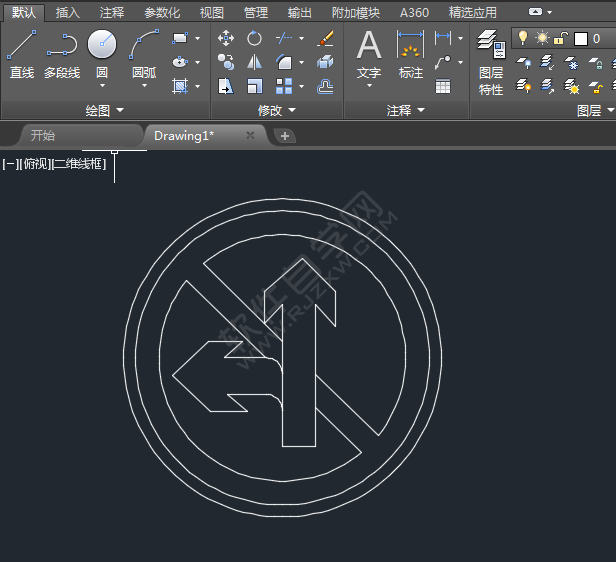The width and height of the screenshot is (616, 562).
Task: Click the Erase tool icon
Action: click(325, 38)
